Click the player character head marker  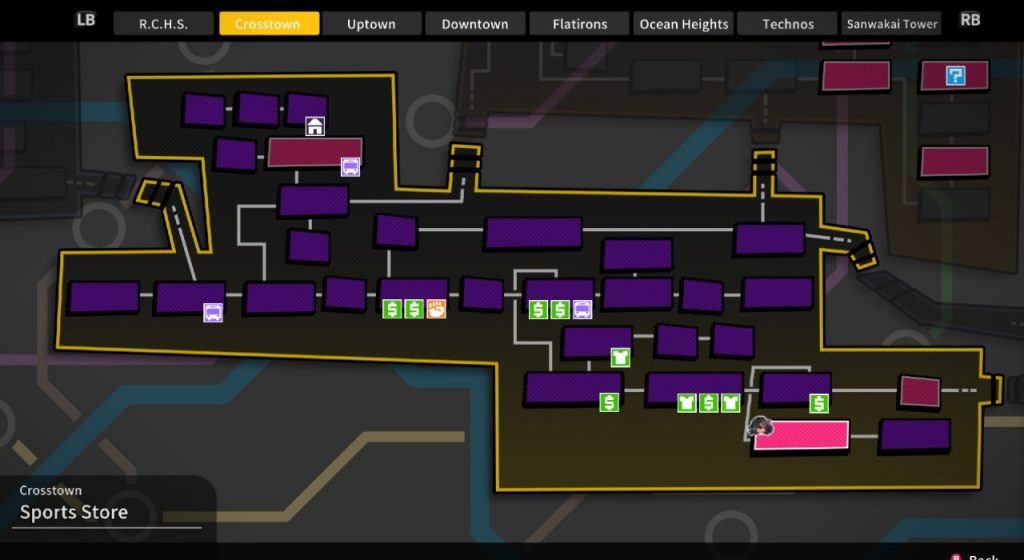click(x=761, y=427)
